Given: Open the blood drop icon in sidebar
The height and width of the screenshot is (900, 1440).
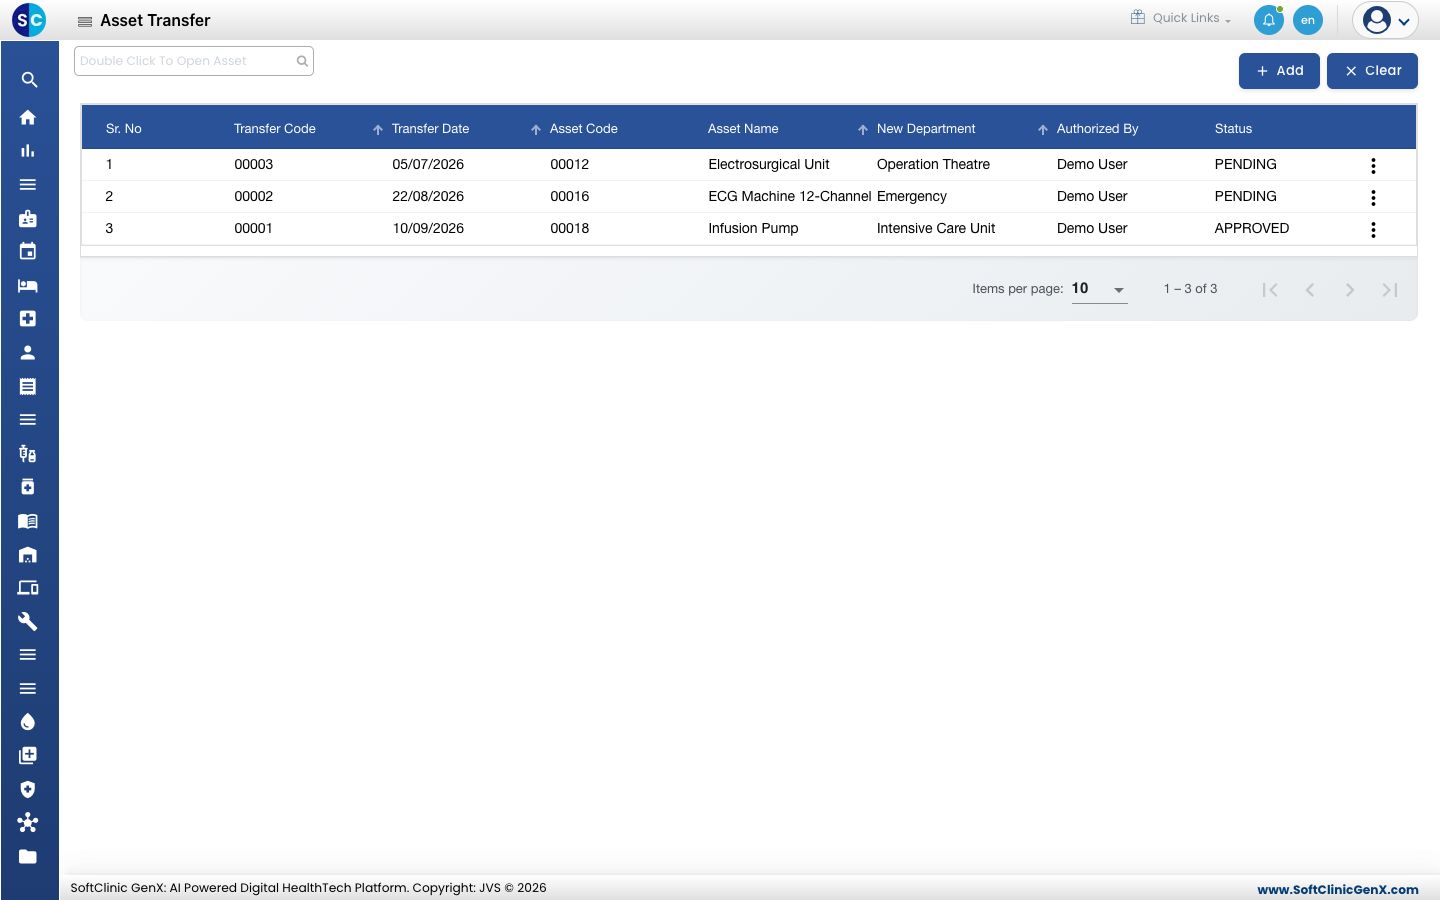Looking at the screenshot, I should click(28, 722).
